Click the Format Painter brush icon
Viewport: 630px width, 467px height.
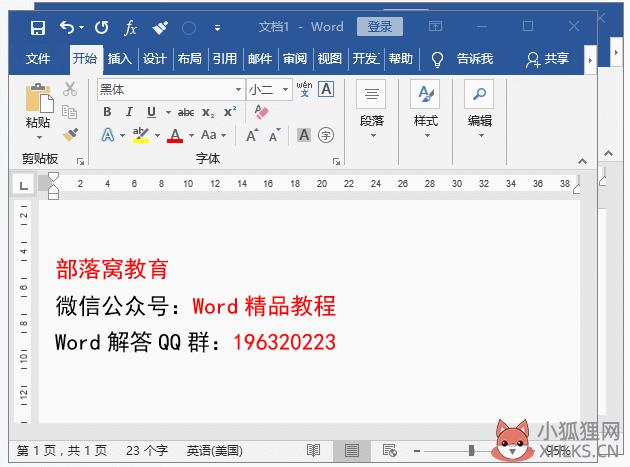[x=71, y=135]
